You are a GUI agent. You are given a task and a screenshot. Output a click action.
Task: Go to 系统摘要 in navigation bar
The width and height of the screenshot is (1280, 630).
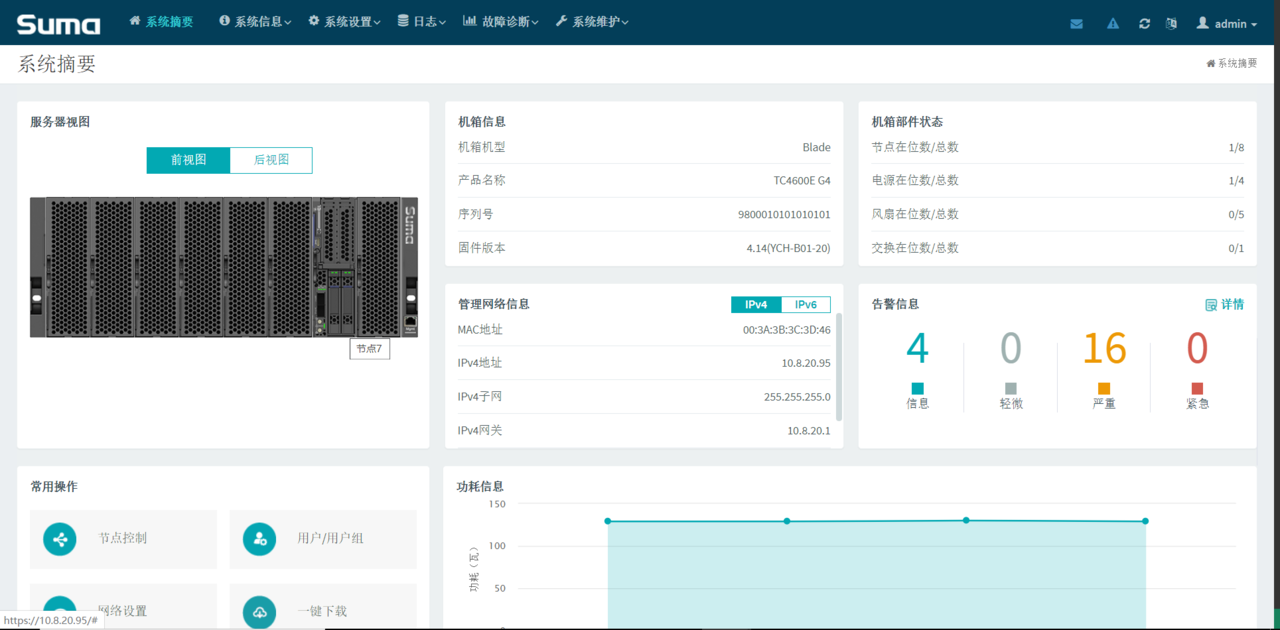point(161,22)
